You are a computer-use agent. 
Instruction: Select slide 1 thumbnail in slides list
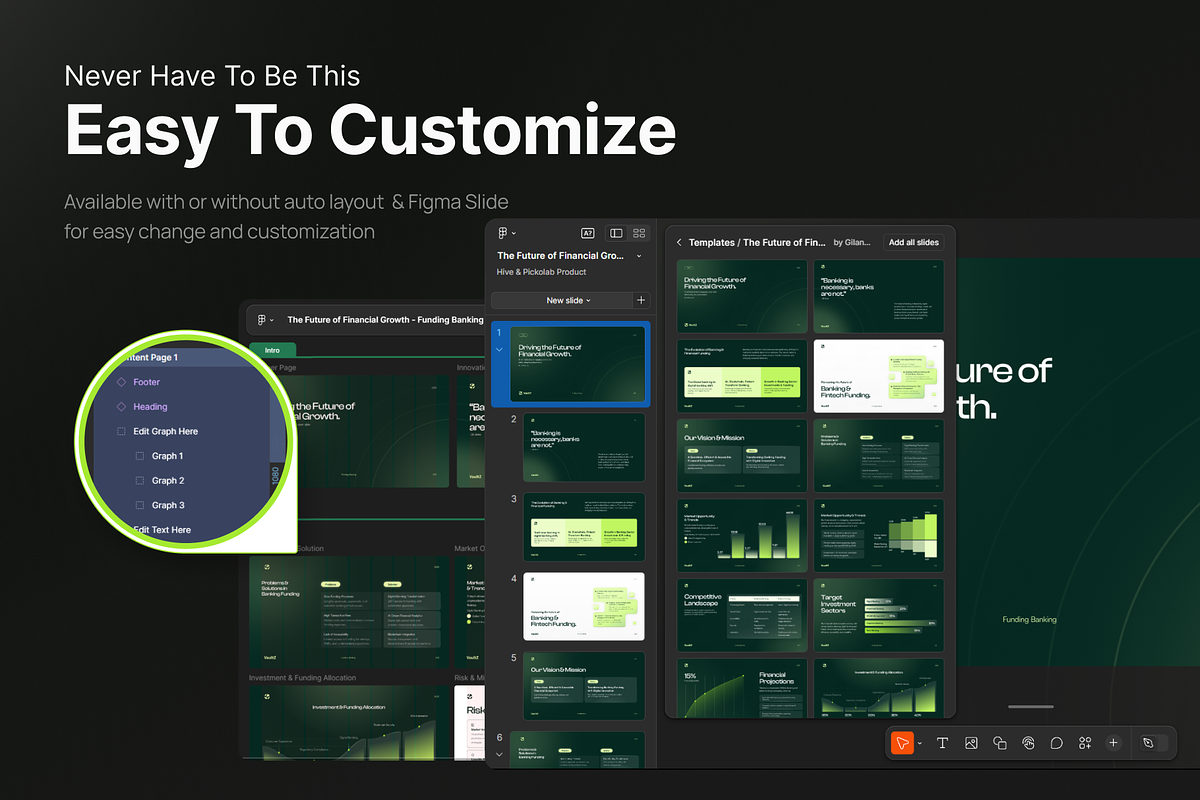[x=577, y=364]
